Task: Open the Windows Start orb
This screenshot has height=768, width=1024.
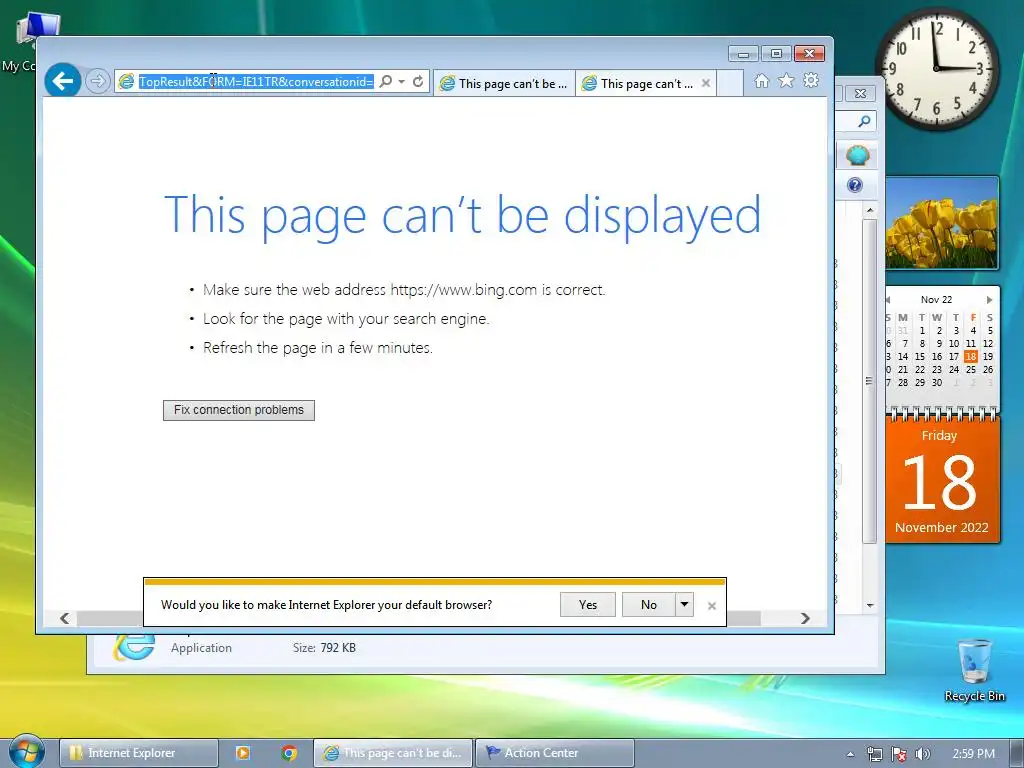Action: coord(27,752)
